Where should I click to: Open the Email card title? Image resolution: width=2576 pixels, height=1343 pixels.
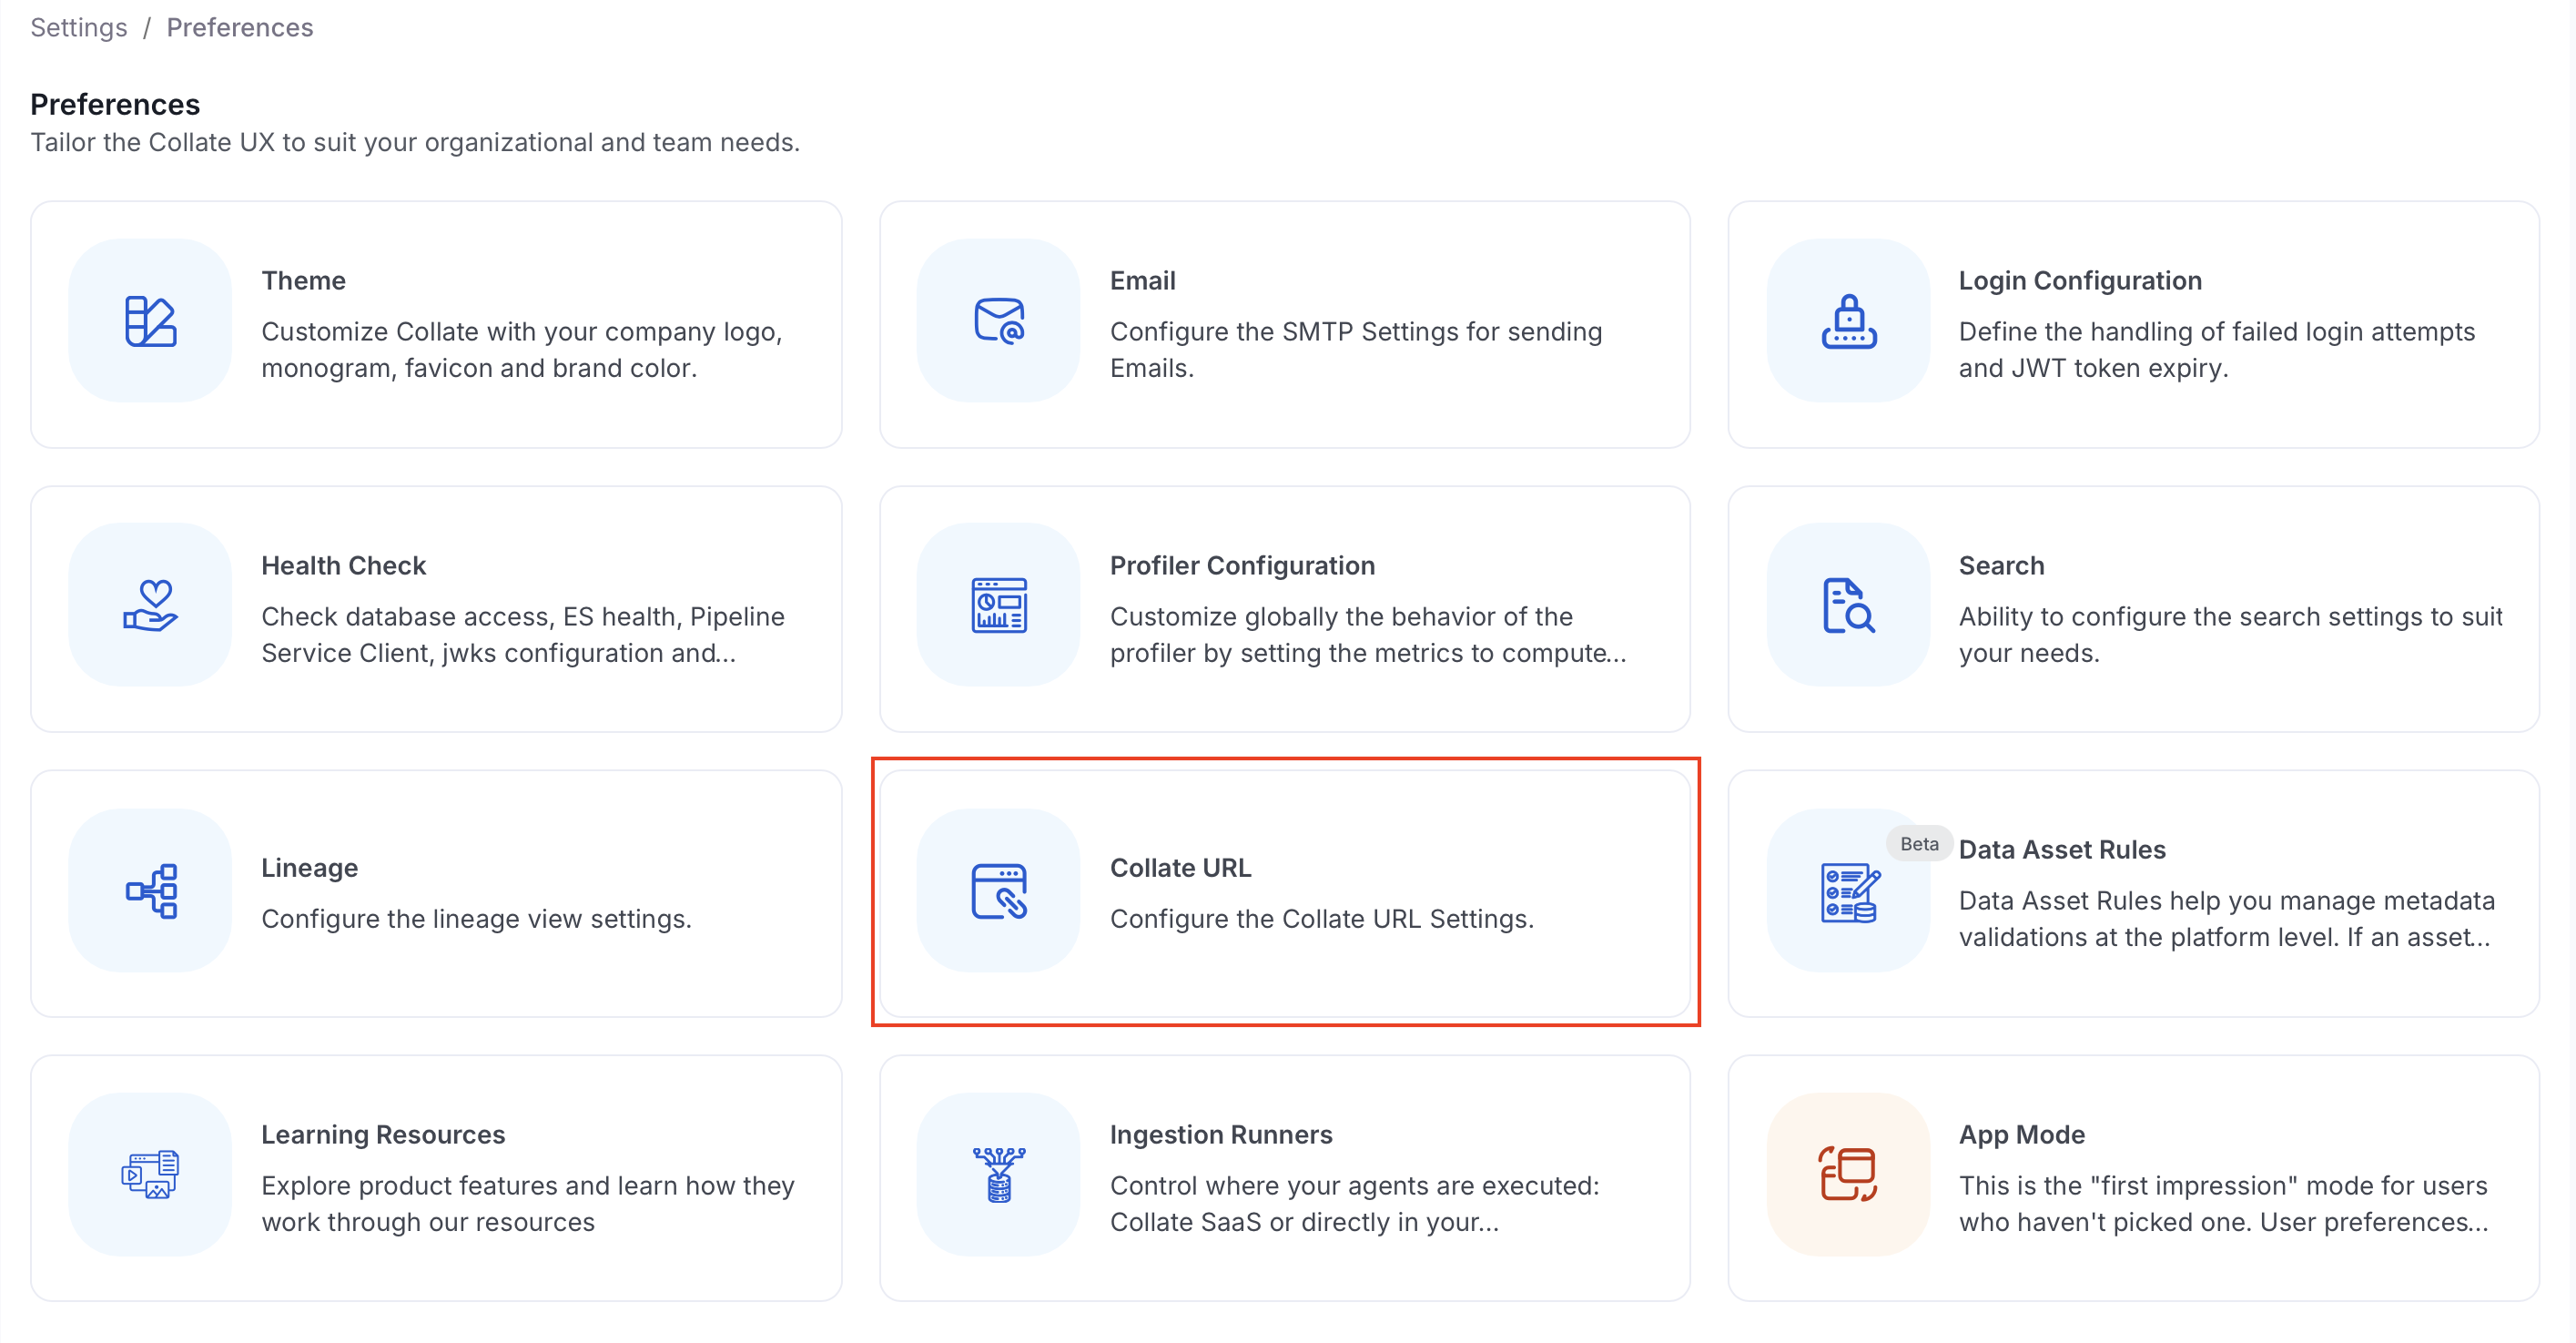click(x=1142, y=281)
